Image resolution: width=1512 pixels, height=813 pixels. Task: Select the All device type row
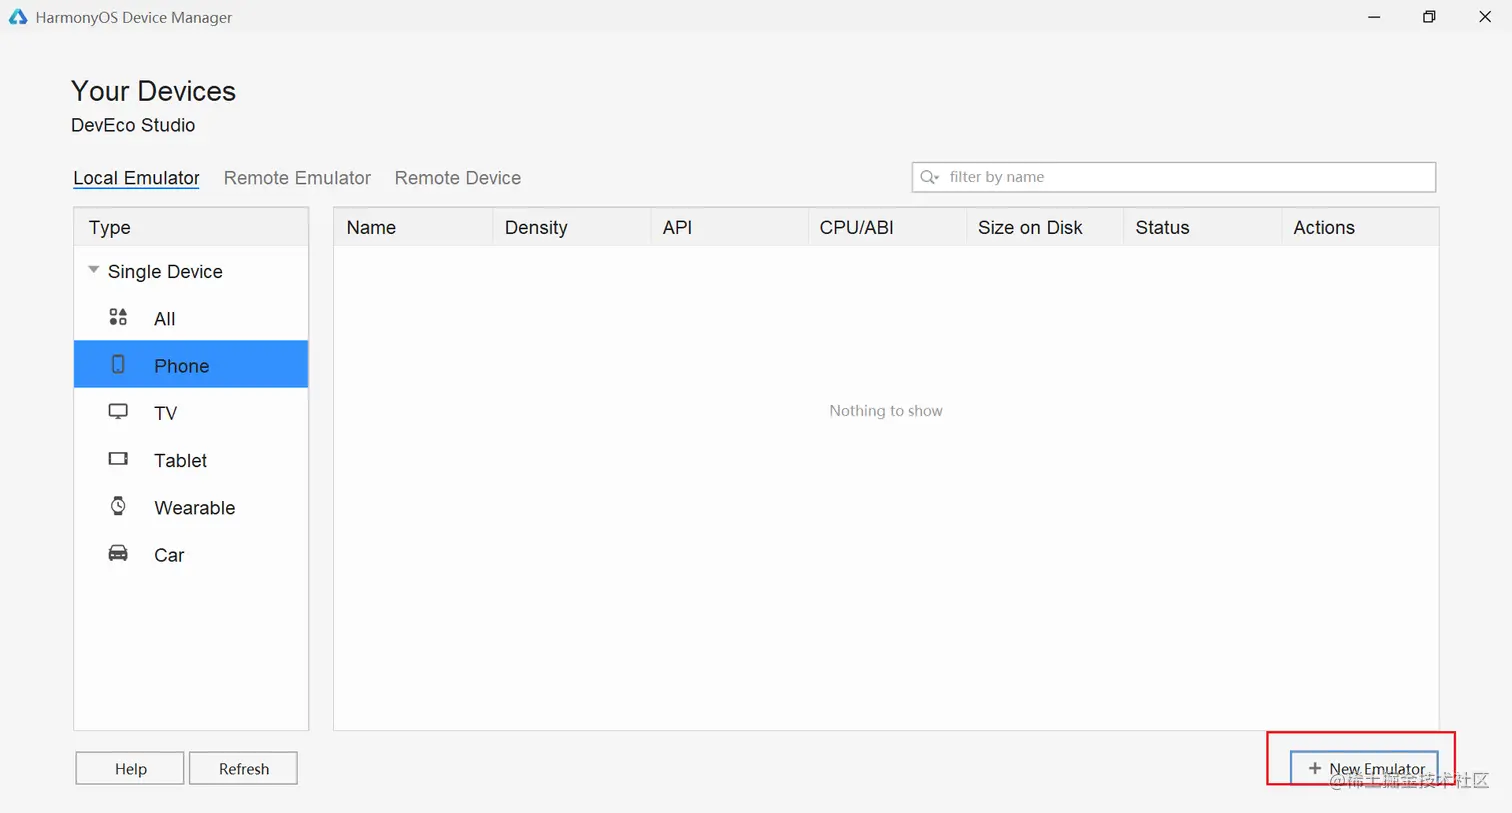coord(191,318)
